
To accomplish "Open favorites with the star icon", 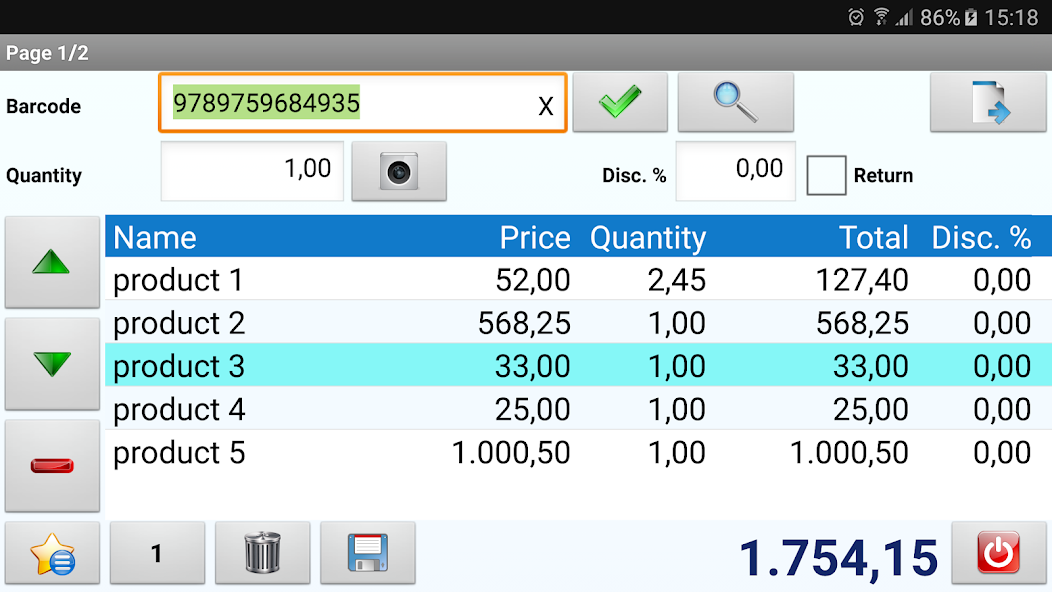I will [x=52, y=552].
